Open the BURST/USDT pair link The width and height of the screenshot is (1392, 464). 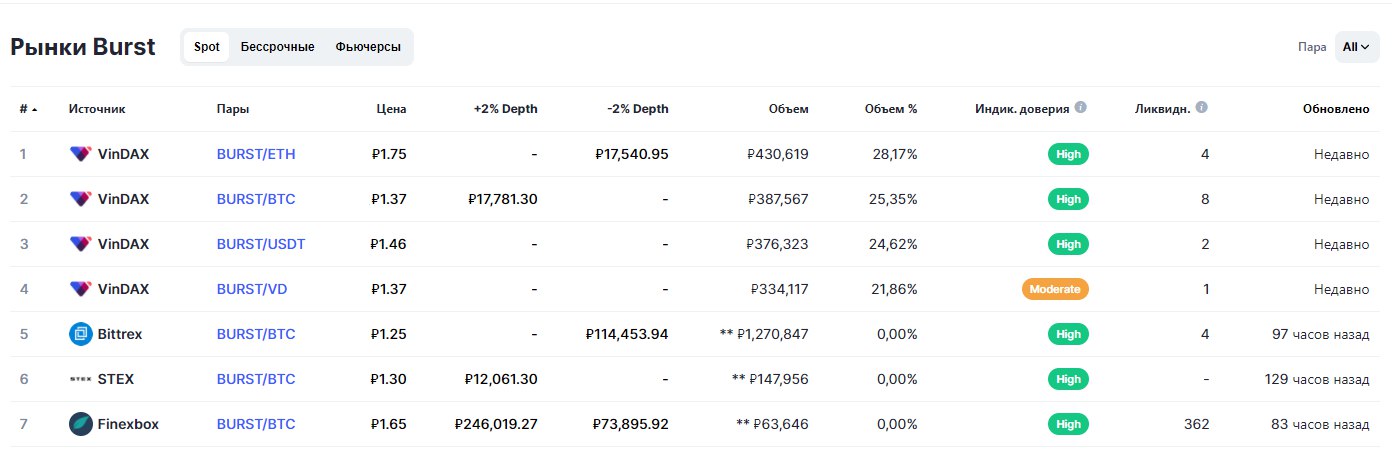[x=261, y=244]
